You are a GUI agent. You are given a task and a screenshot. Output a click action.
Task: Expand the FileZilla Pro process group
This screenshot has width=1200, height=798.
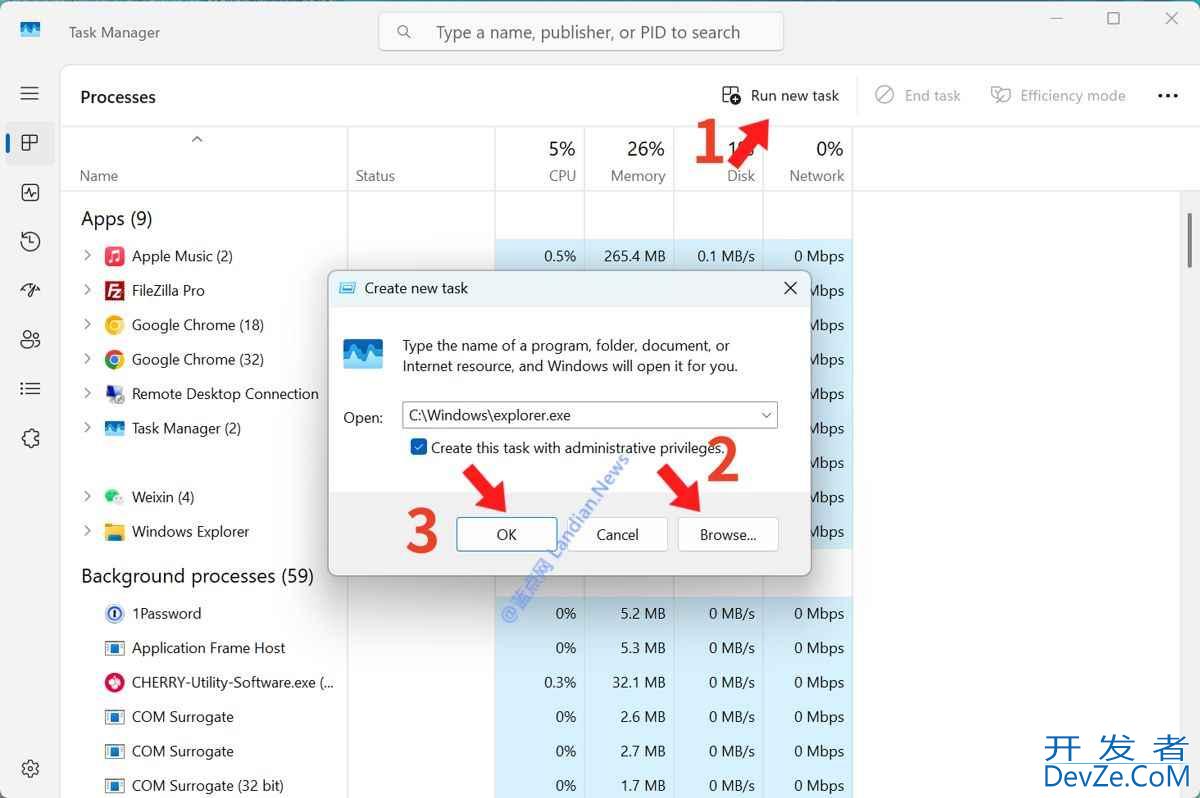click(x=88, y=290)
